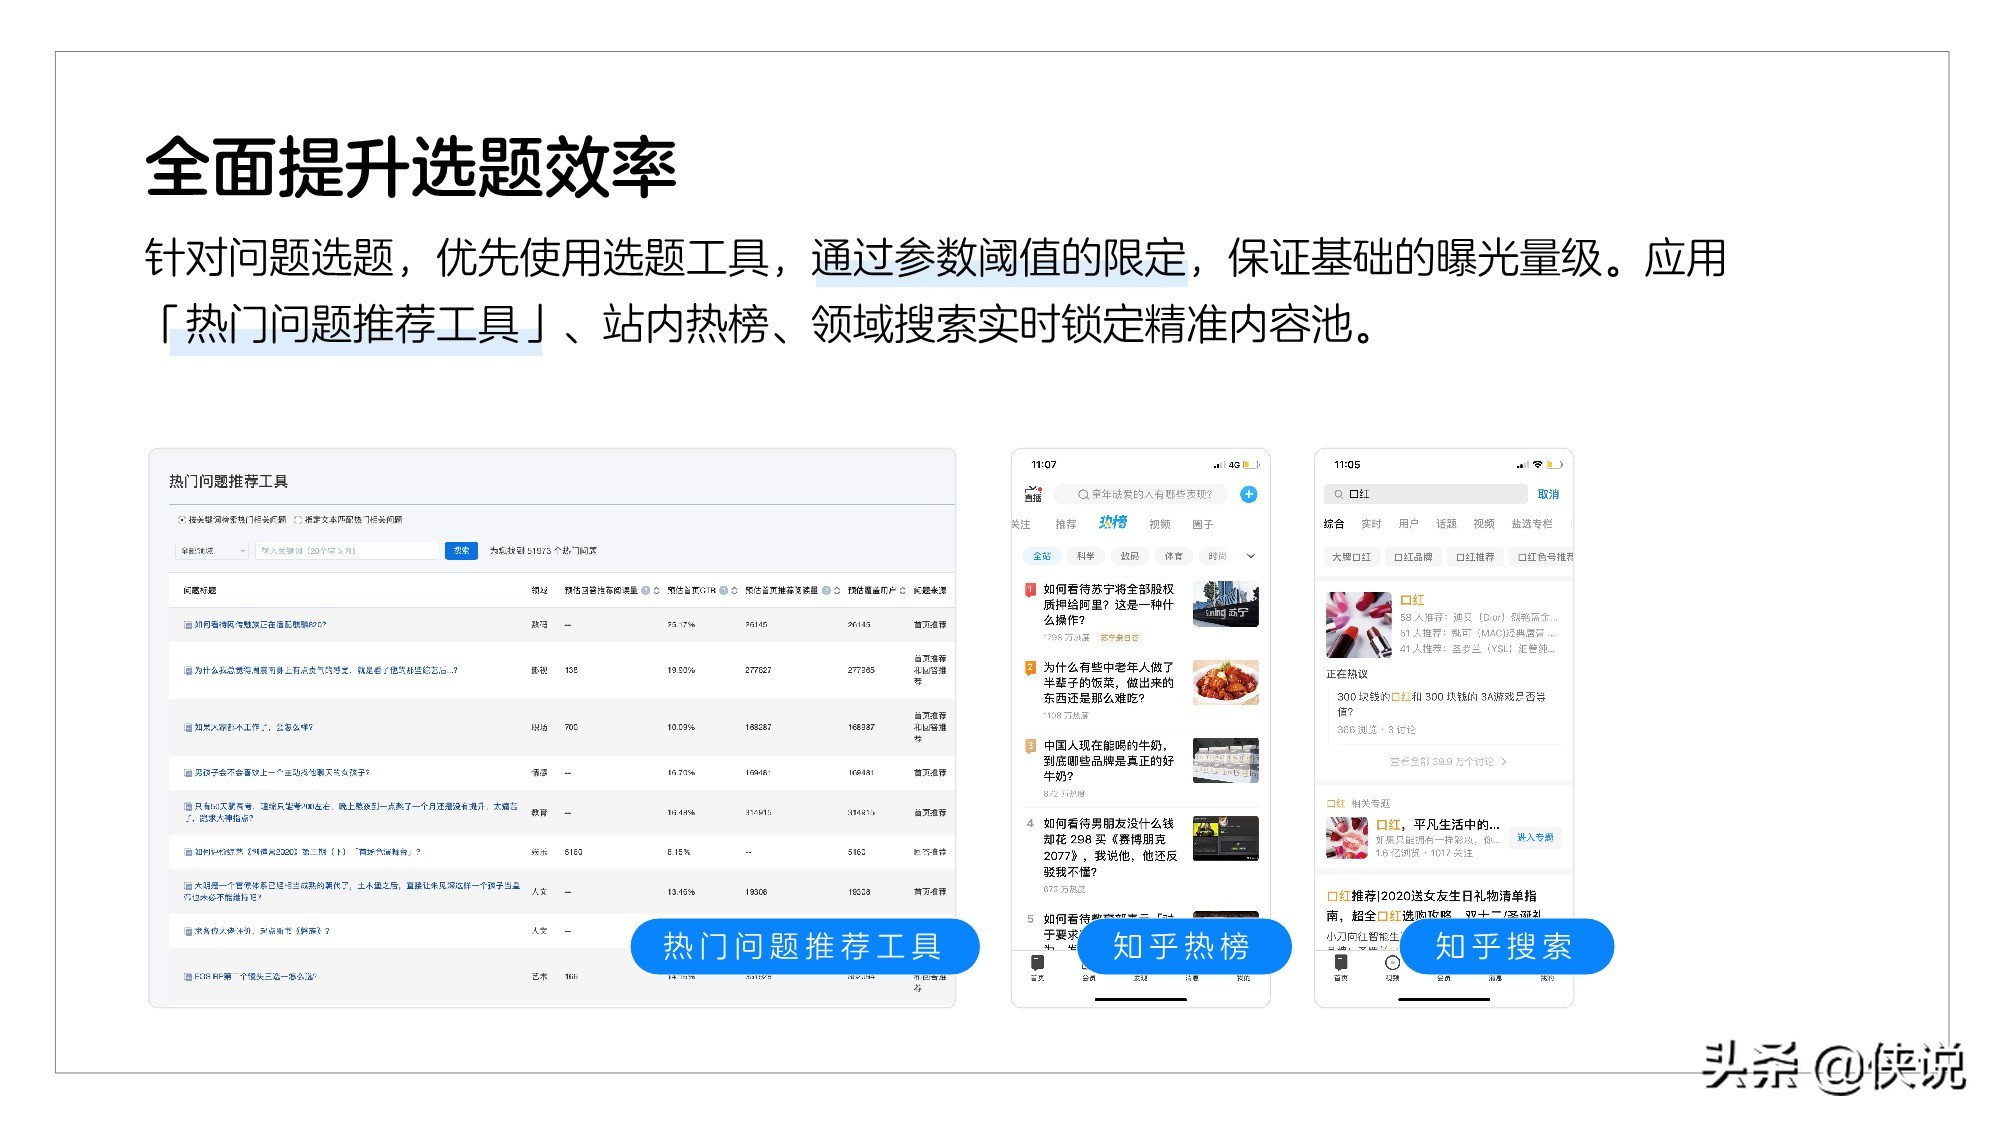Tap rank 1 red badge in hot list
Screen dimensions: 2000x1125
point(1030,590)
